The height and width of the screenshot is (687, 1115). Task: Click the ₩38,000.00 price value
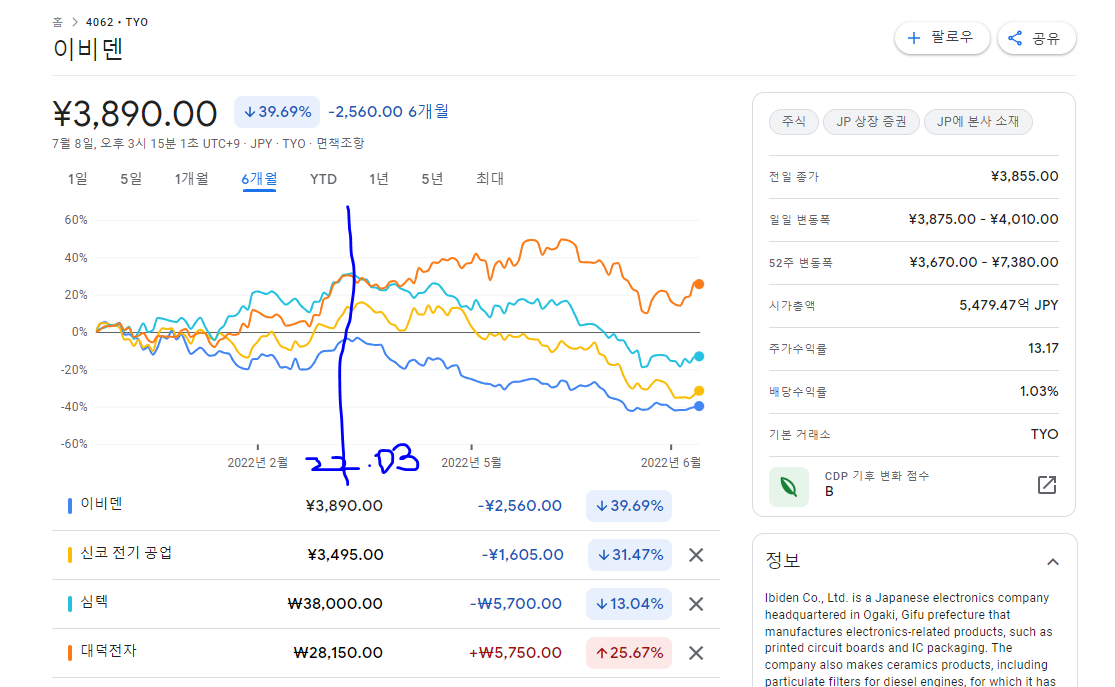(x=335, y=604)
